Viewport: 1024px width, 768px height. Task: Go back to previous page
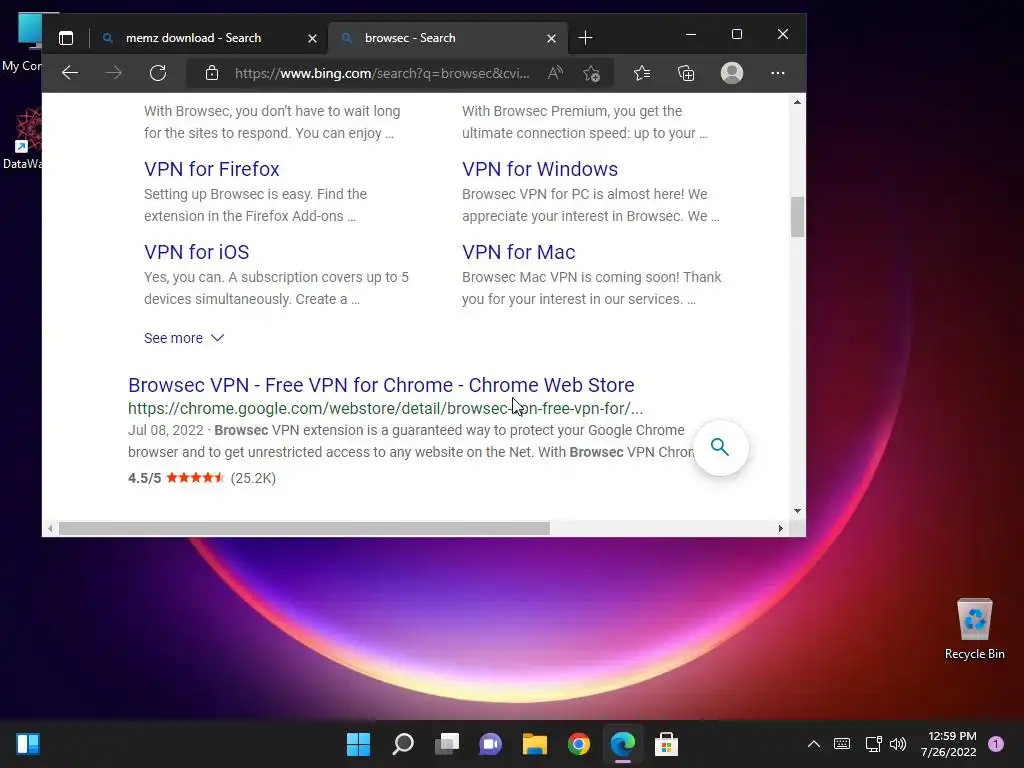tap(70, 72)
